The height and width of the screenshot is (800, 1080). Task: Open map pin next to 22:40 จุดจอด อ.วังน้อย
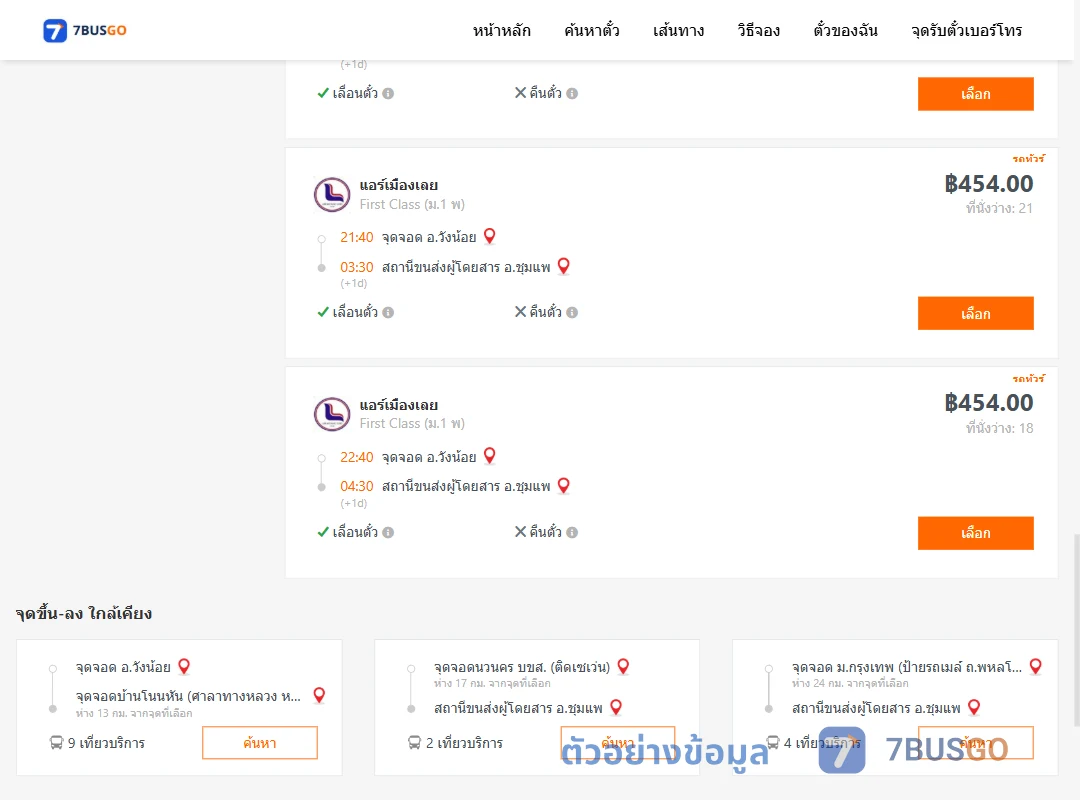coord(490,456)
